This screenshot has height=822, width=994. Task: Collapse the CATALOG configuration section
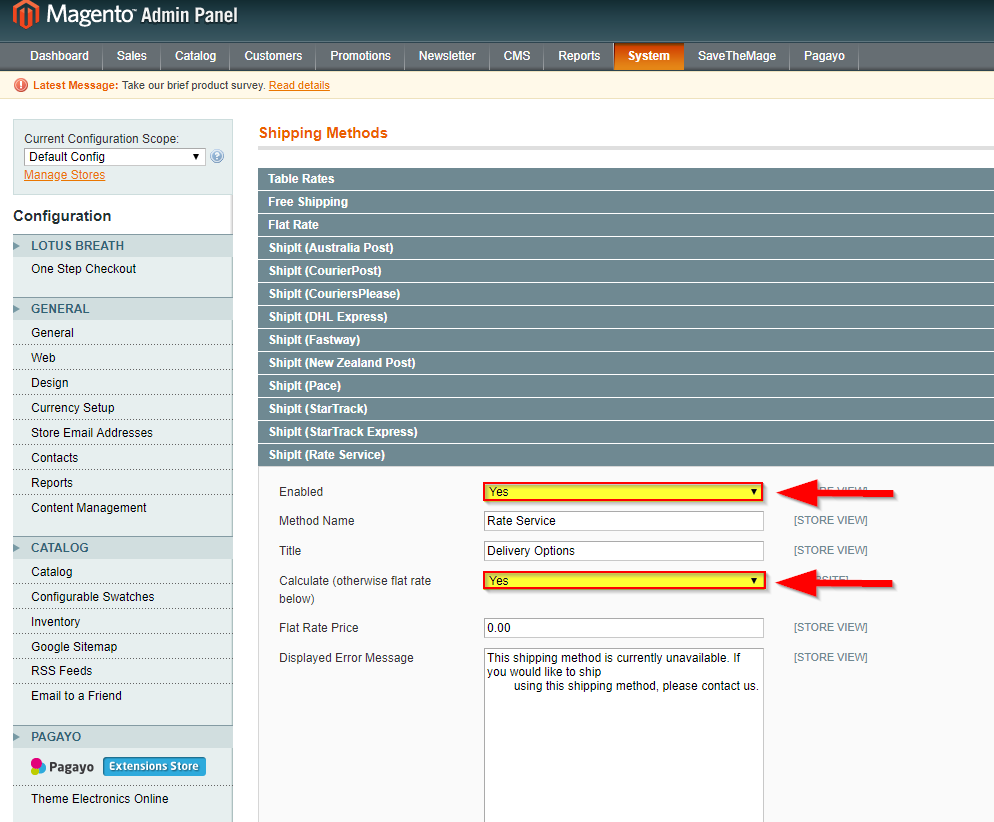tap(123, 548)
